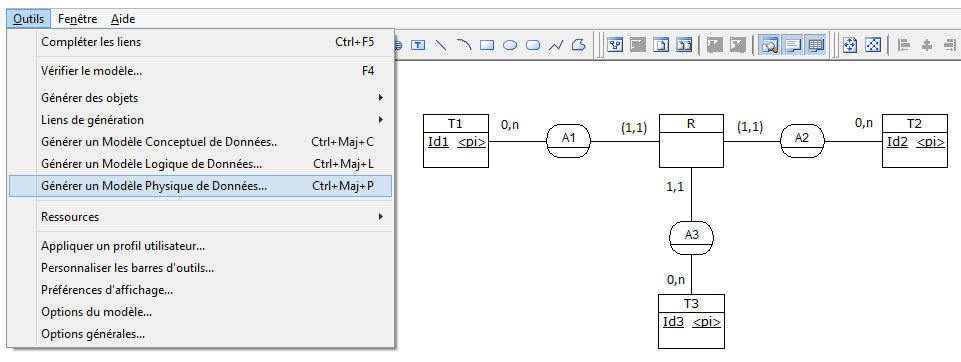Image resolution: width=961 pixels, height=362 pixels.
Task: Select the Arc drawing tool
Action: (x=464, y=45)
